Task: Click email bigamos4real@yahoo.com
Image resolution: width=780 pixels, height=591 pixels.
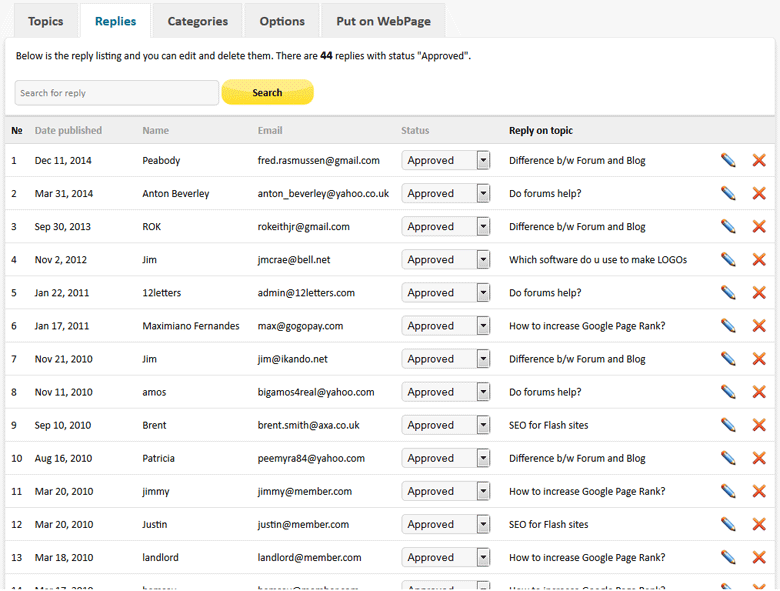Action: coord(316,392)
